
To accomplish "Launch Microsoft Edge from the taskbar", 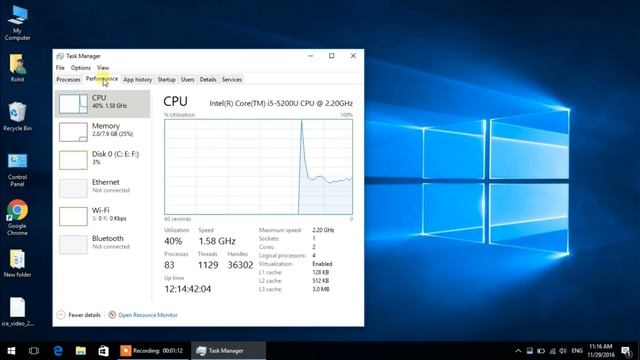I will [58, 351].
